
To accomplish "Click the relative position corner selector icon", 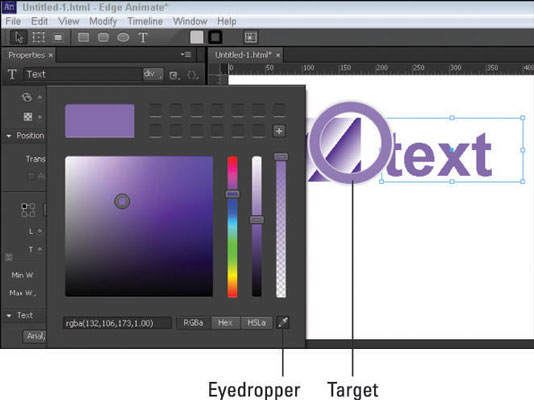I will click(x=28, y=210).
